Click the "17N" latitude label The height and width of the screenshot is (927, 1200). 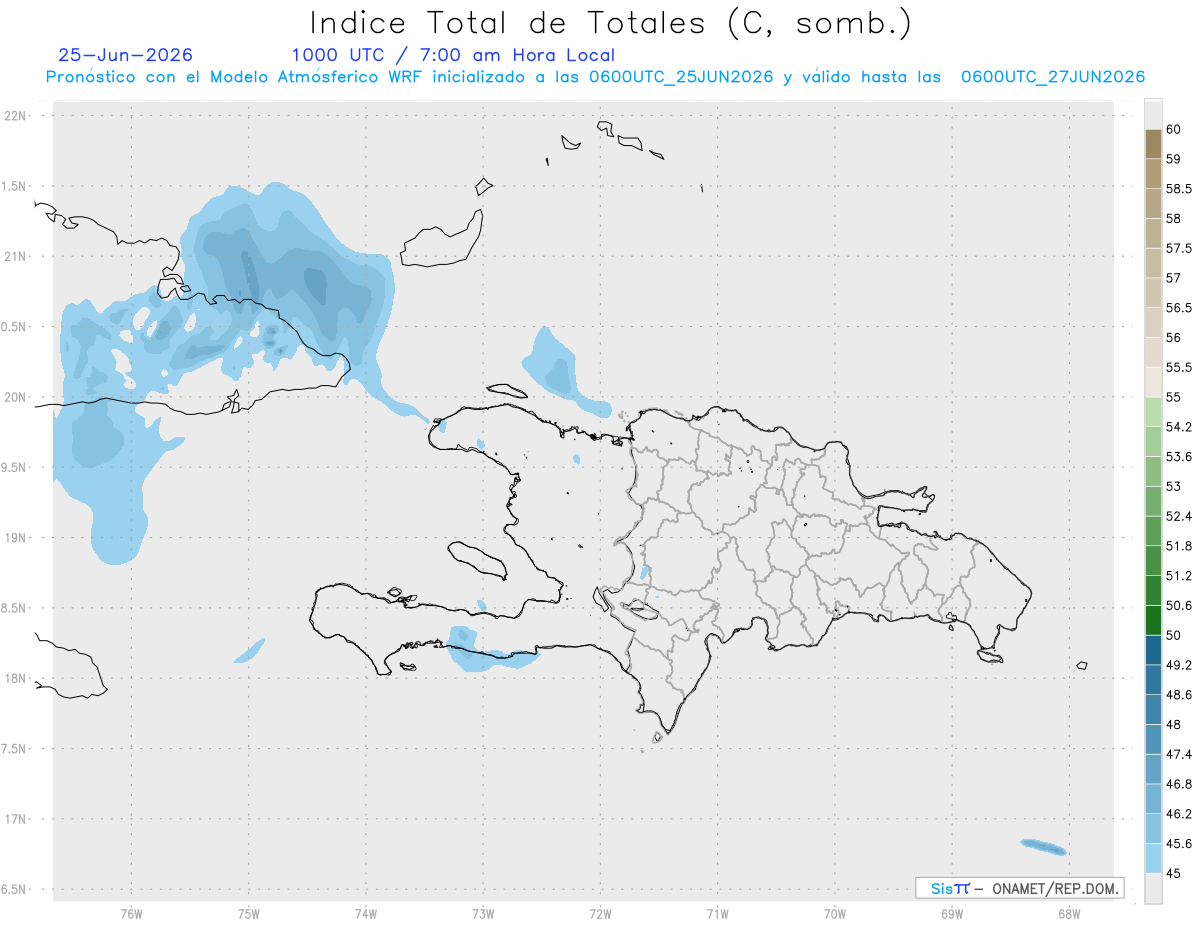[x=16, y=819]
